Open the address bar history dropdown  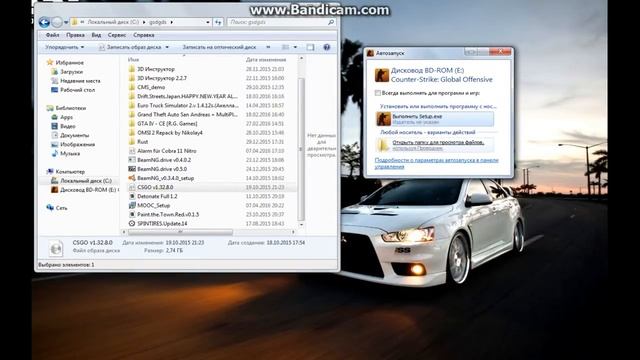pyautogui.click(x=208, y=22)
